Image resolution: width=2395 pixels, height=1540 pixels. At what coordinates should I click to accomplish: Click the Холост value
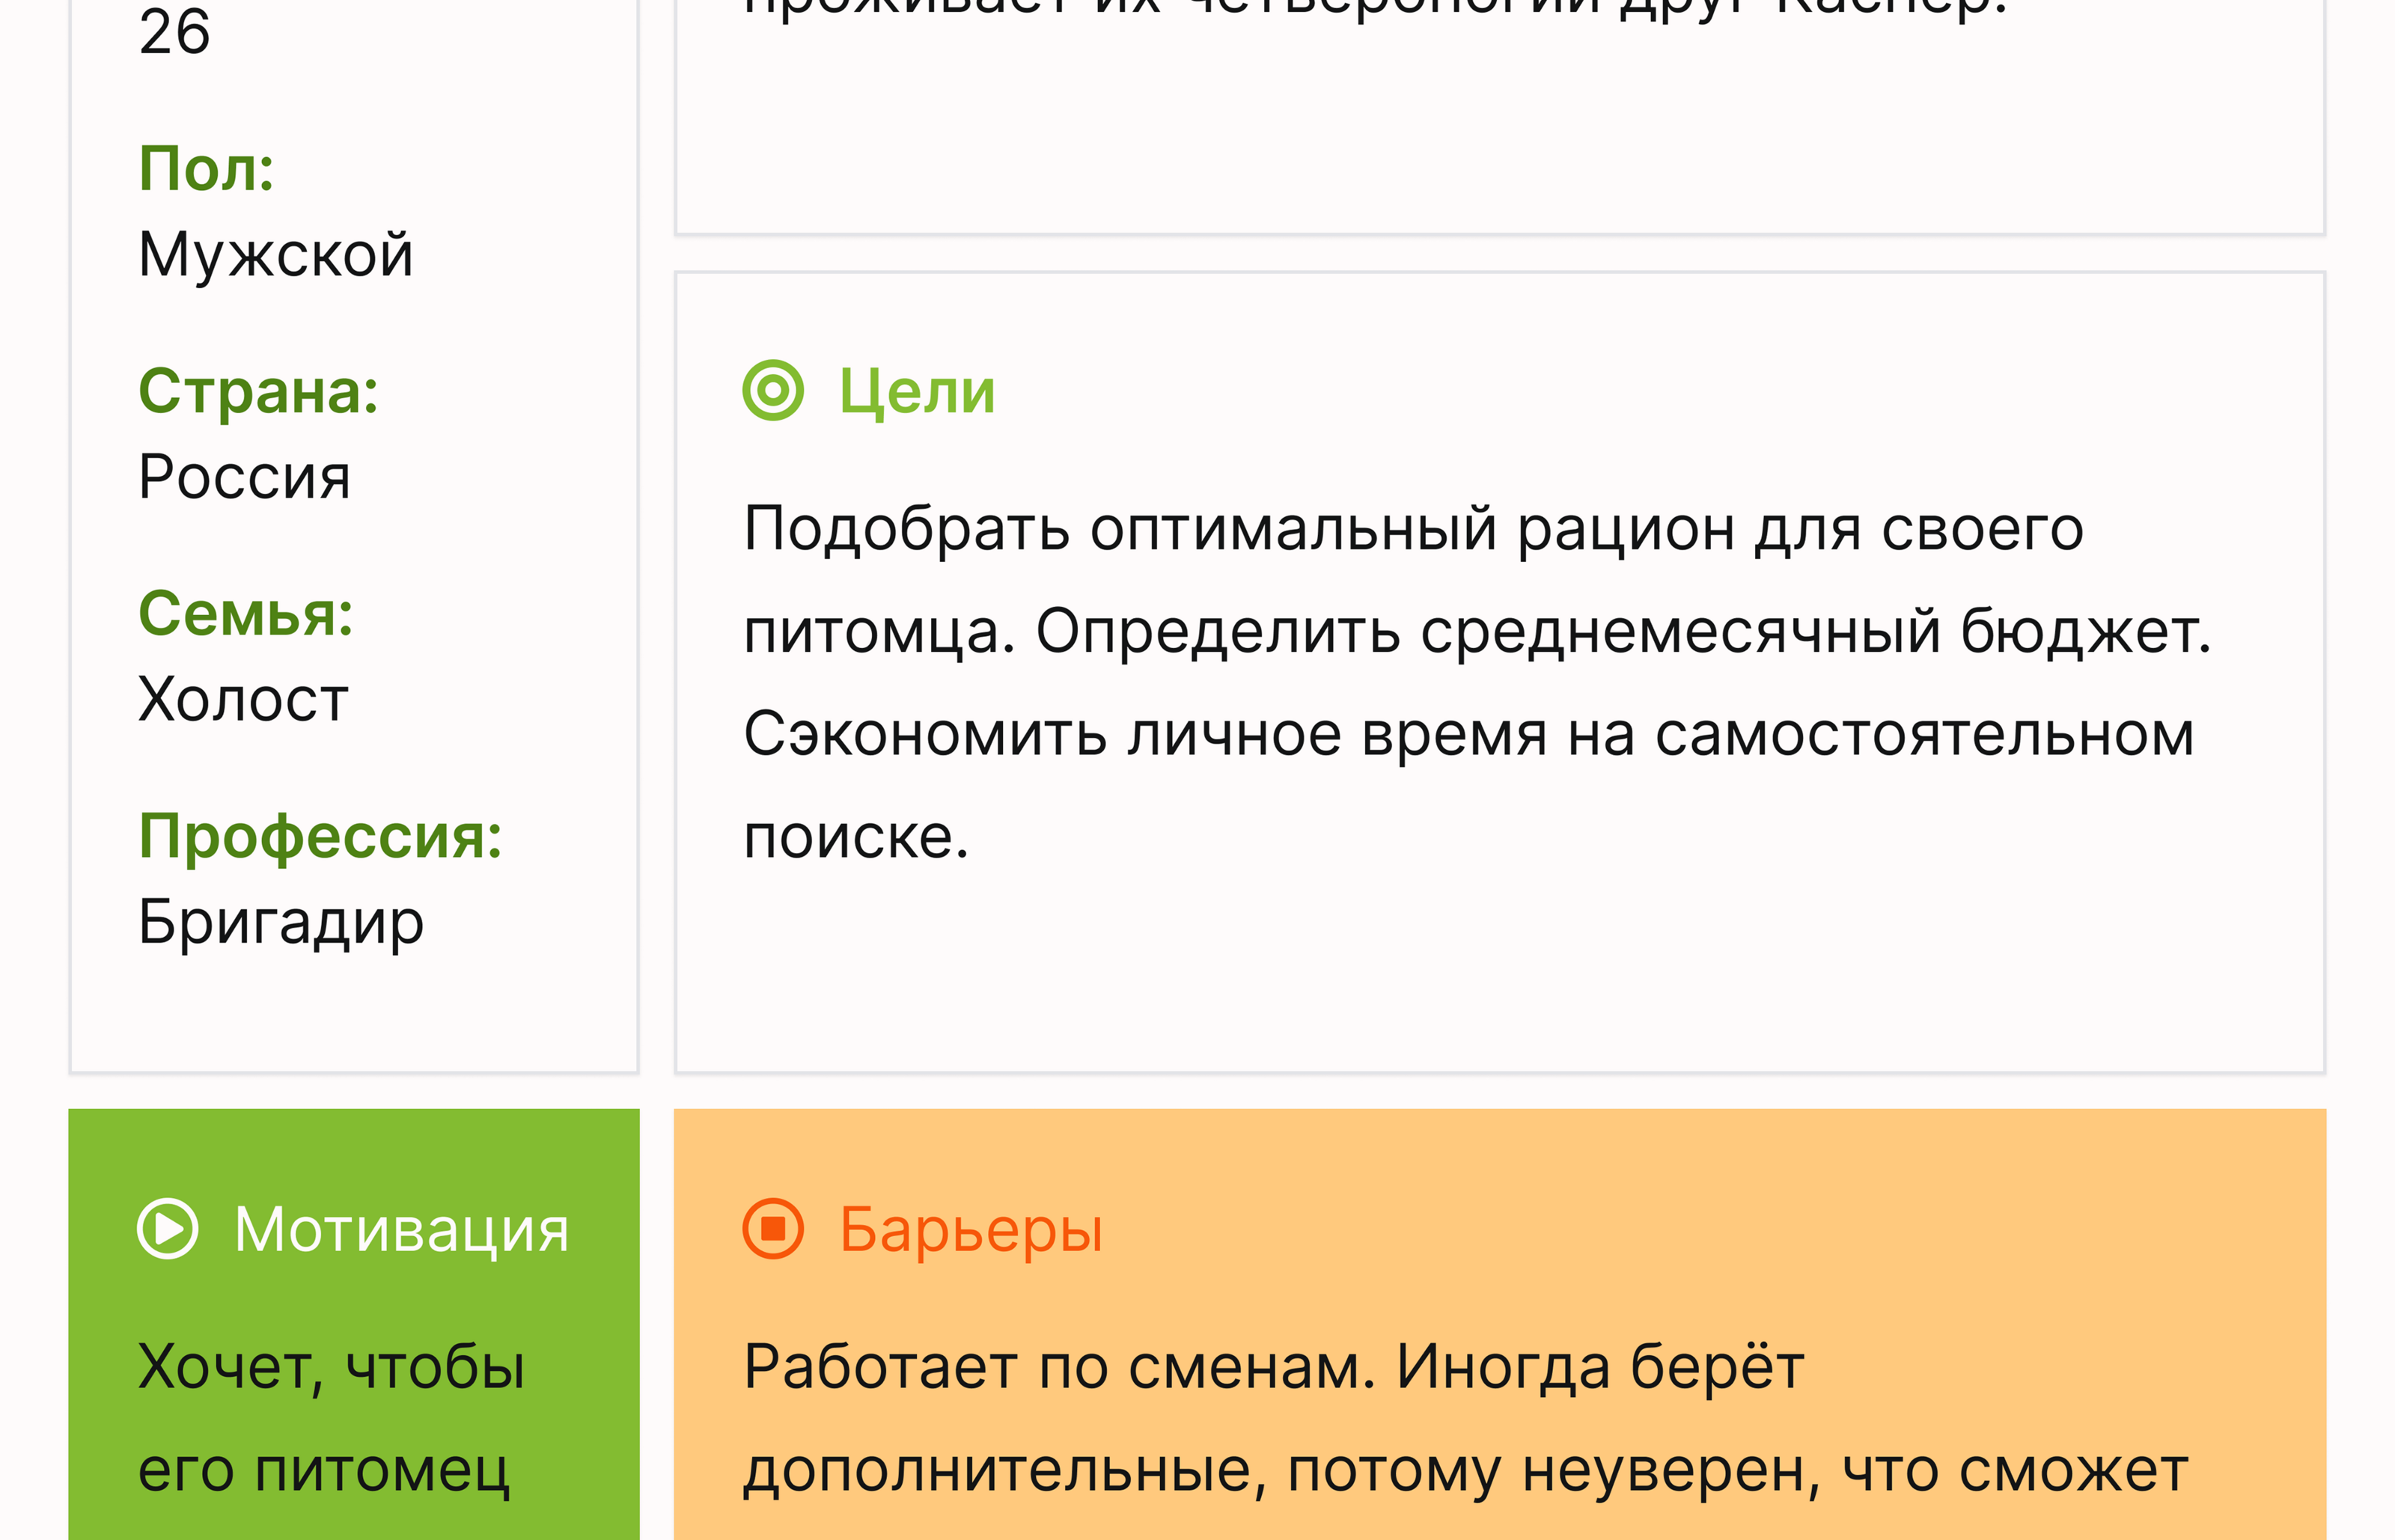click(243, 698)
